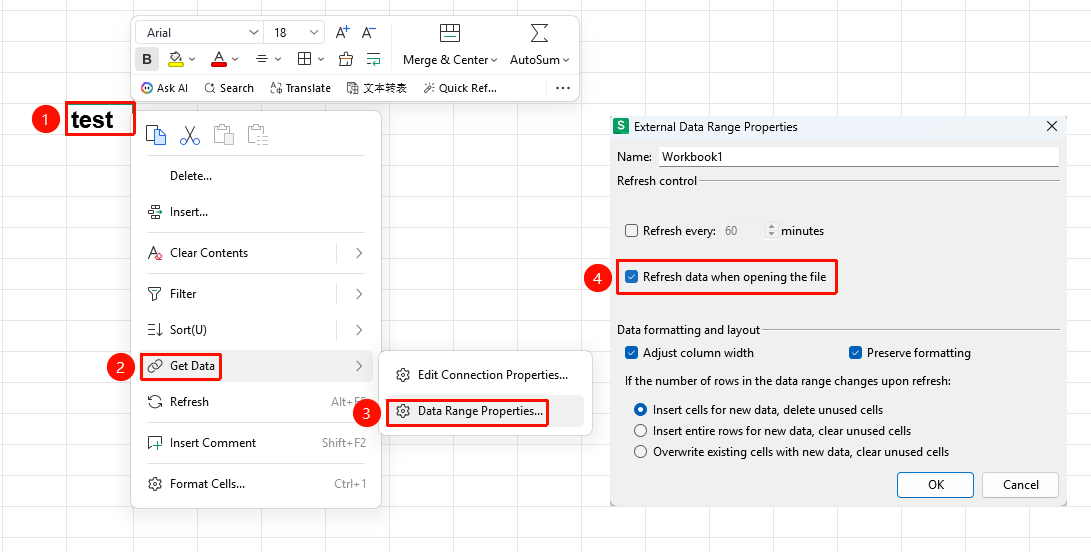Click the Quick Ref... tool

pos(460,88)
